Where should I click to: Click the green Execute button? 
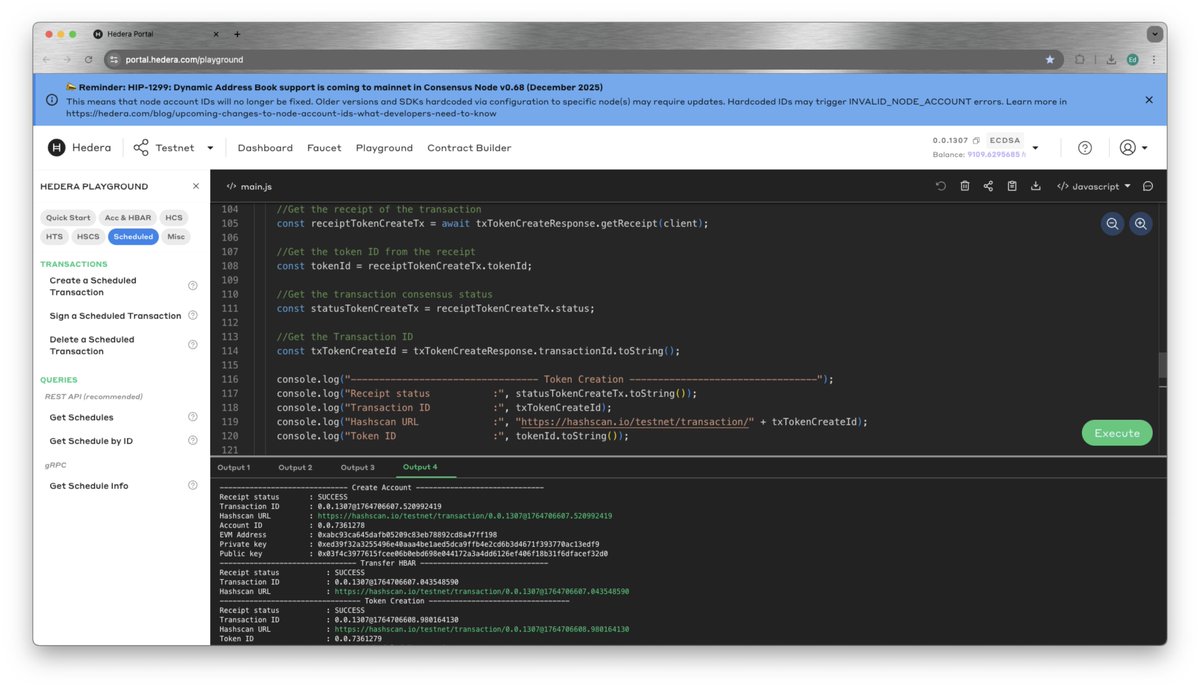(x=1117, y=433)
